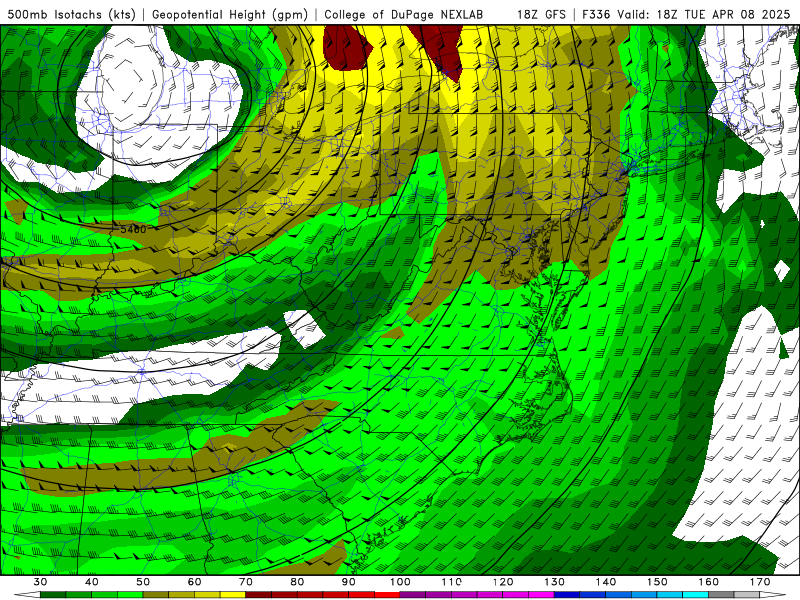Click the '100' legend scale value

pos(401,582)
